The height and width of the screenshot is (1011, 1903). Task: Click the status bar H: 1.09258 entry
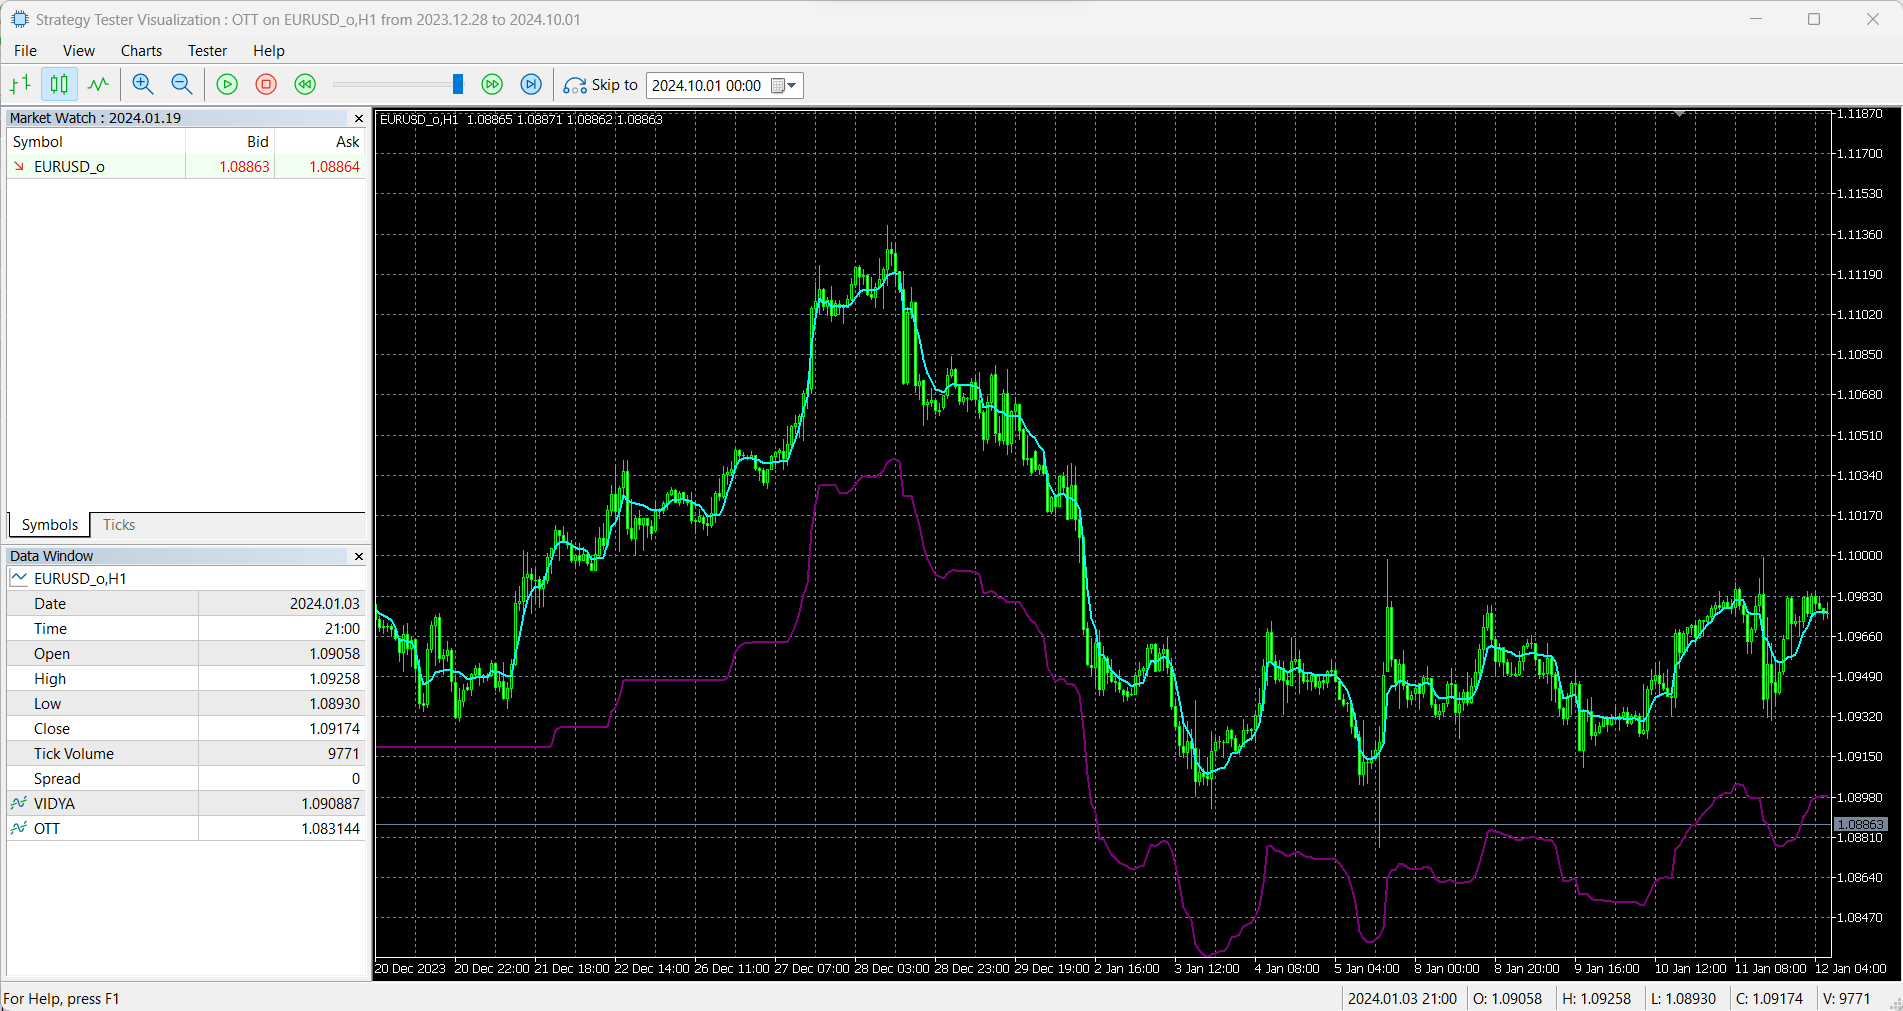[x=1597, y=999]
